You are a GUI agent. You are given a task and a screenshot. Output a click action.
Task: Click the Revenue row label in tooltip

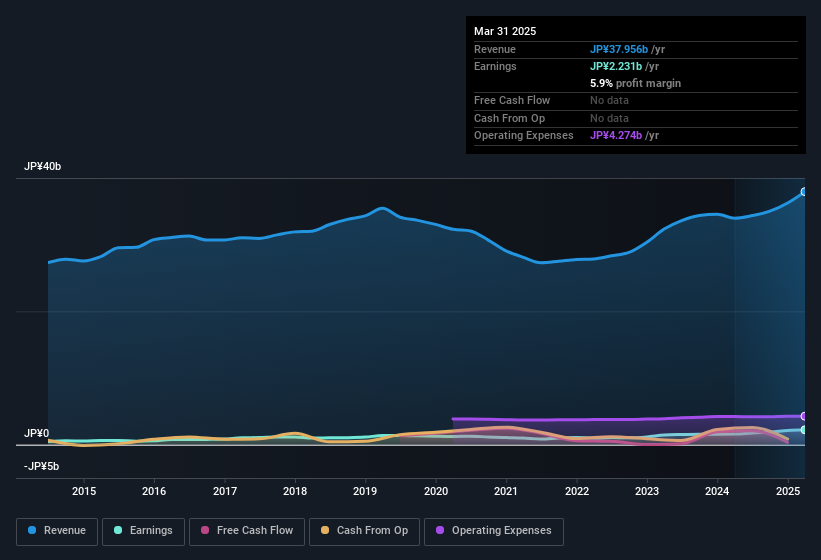pos(494,49)
